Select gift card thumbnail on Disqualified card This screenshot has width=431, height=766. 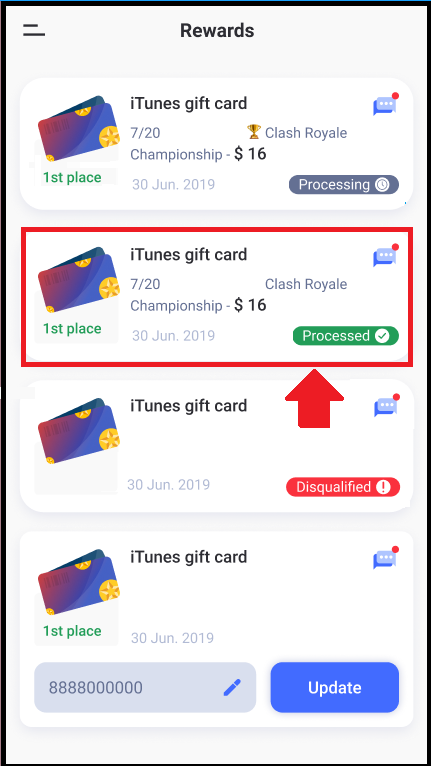click(79, 431)
